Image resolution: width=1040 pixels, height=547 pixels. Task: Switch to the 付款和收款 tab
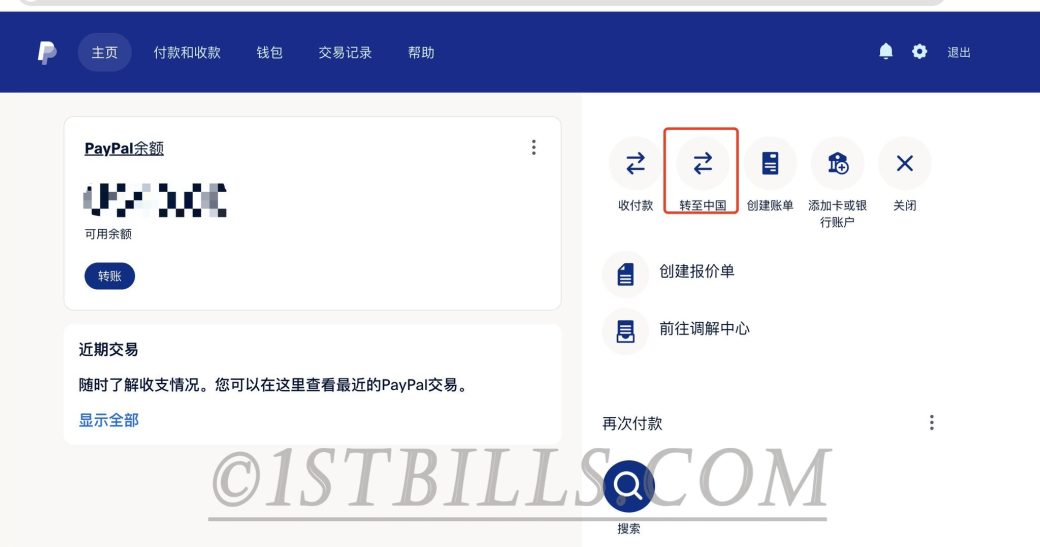pos(187,52)
